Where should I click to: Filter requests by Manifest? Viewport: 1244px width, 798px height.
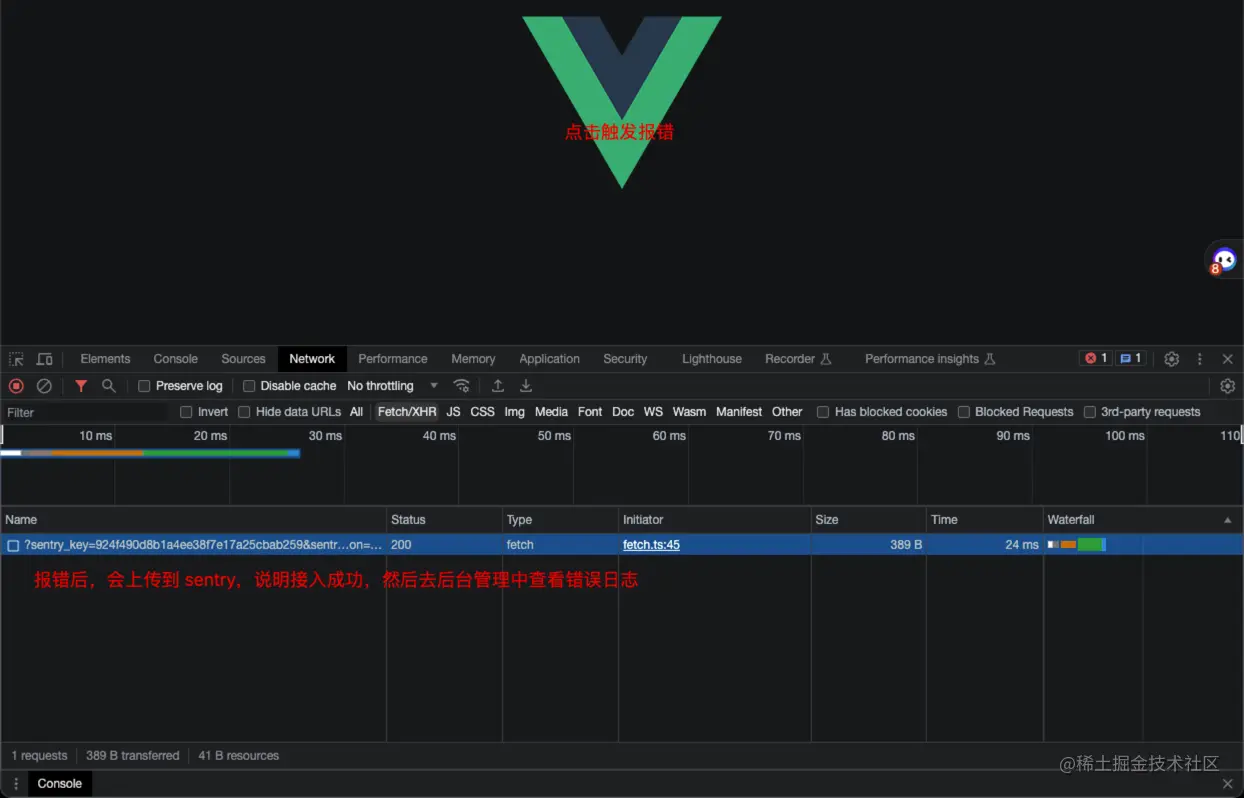[739, 412]
